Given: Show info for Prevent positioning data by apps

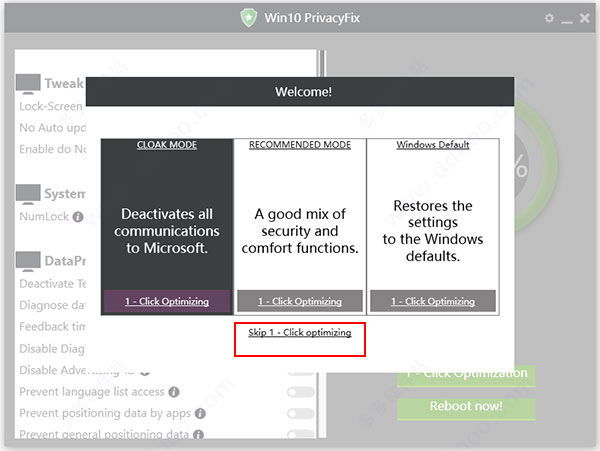Looking at the screenshot, I should click(200, 414).
